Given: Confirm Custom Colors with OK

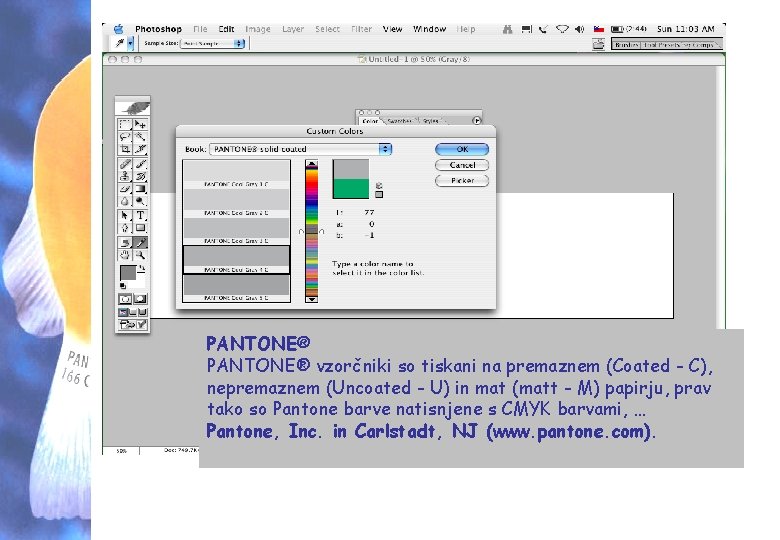Looking at the screenshot, I should [x=462, y=149].
